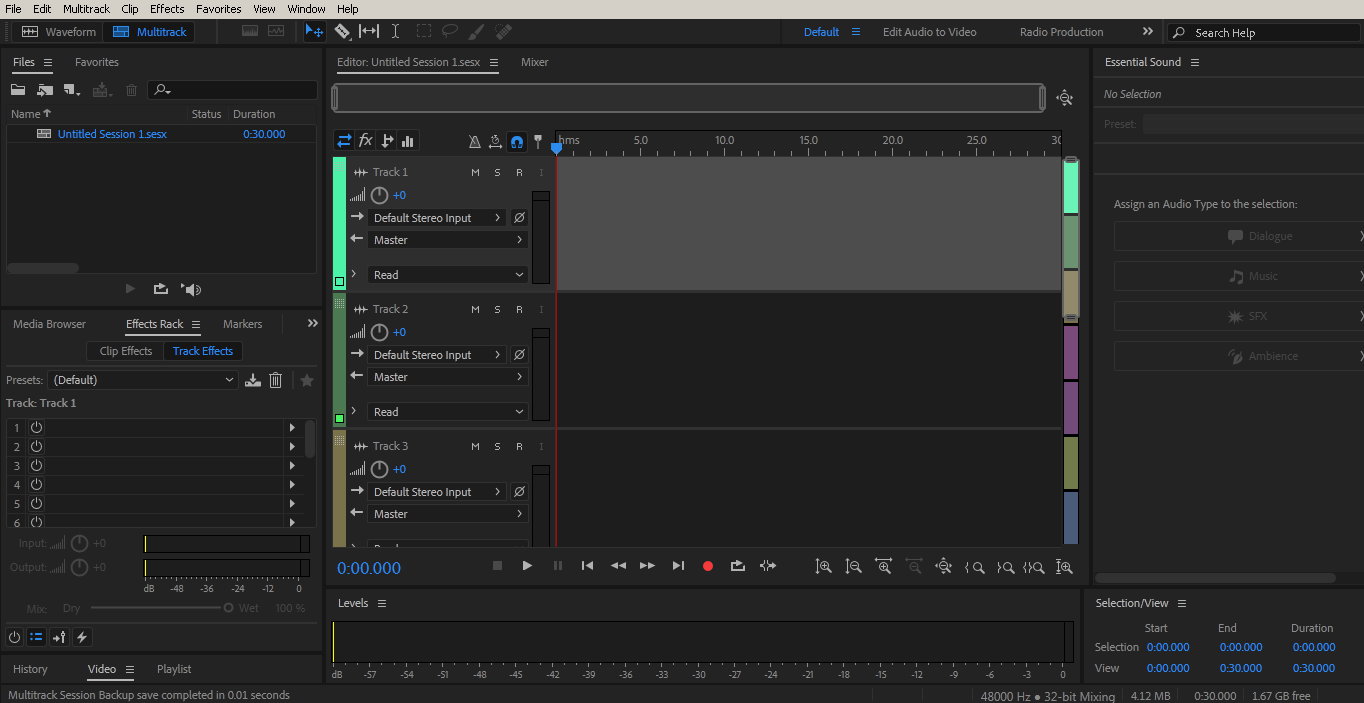Open Track 2 Read automation dropdown

click(x=447, y=411)
